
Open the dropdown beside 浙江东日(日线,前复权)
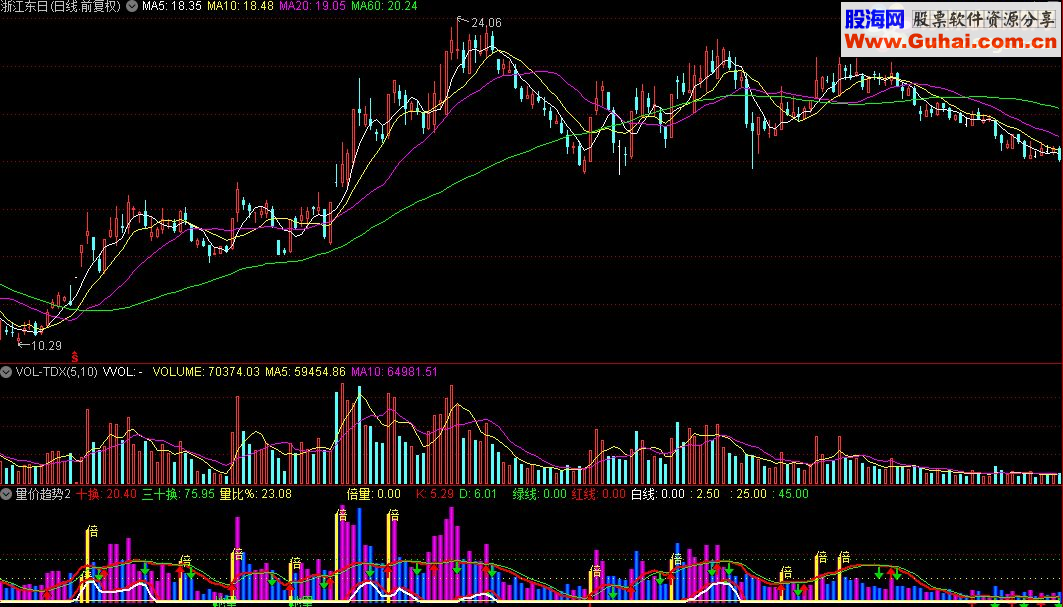click(x=130, y=6)
